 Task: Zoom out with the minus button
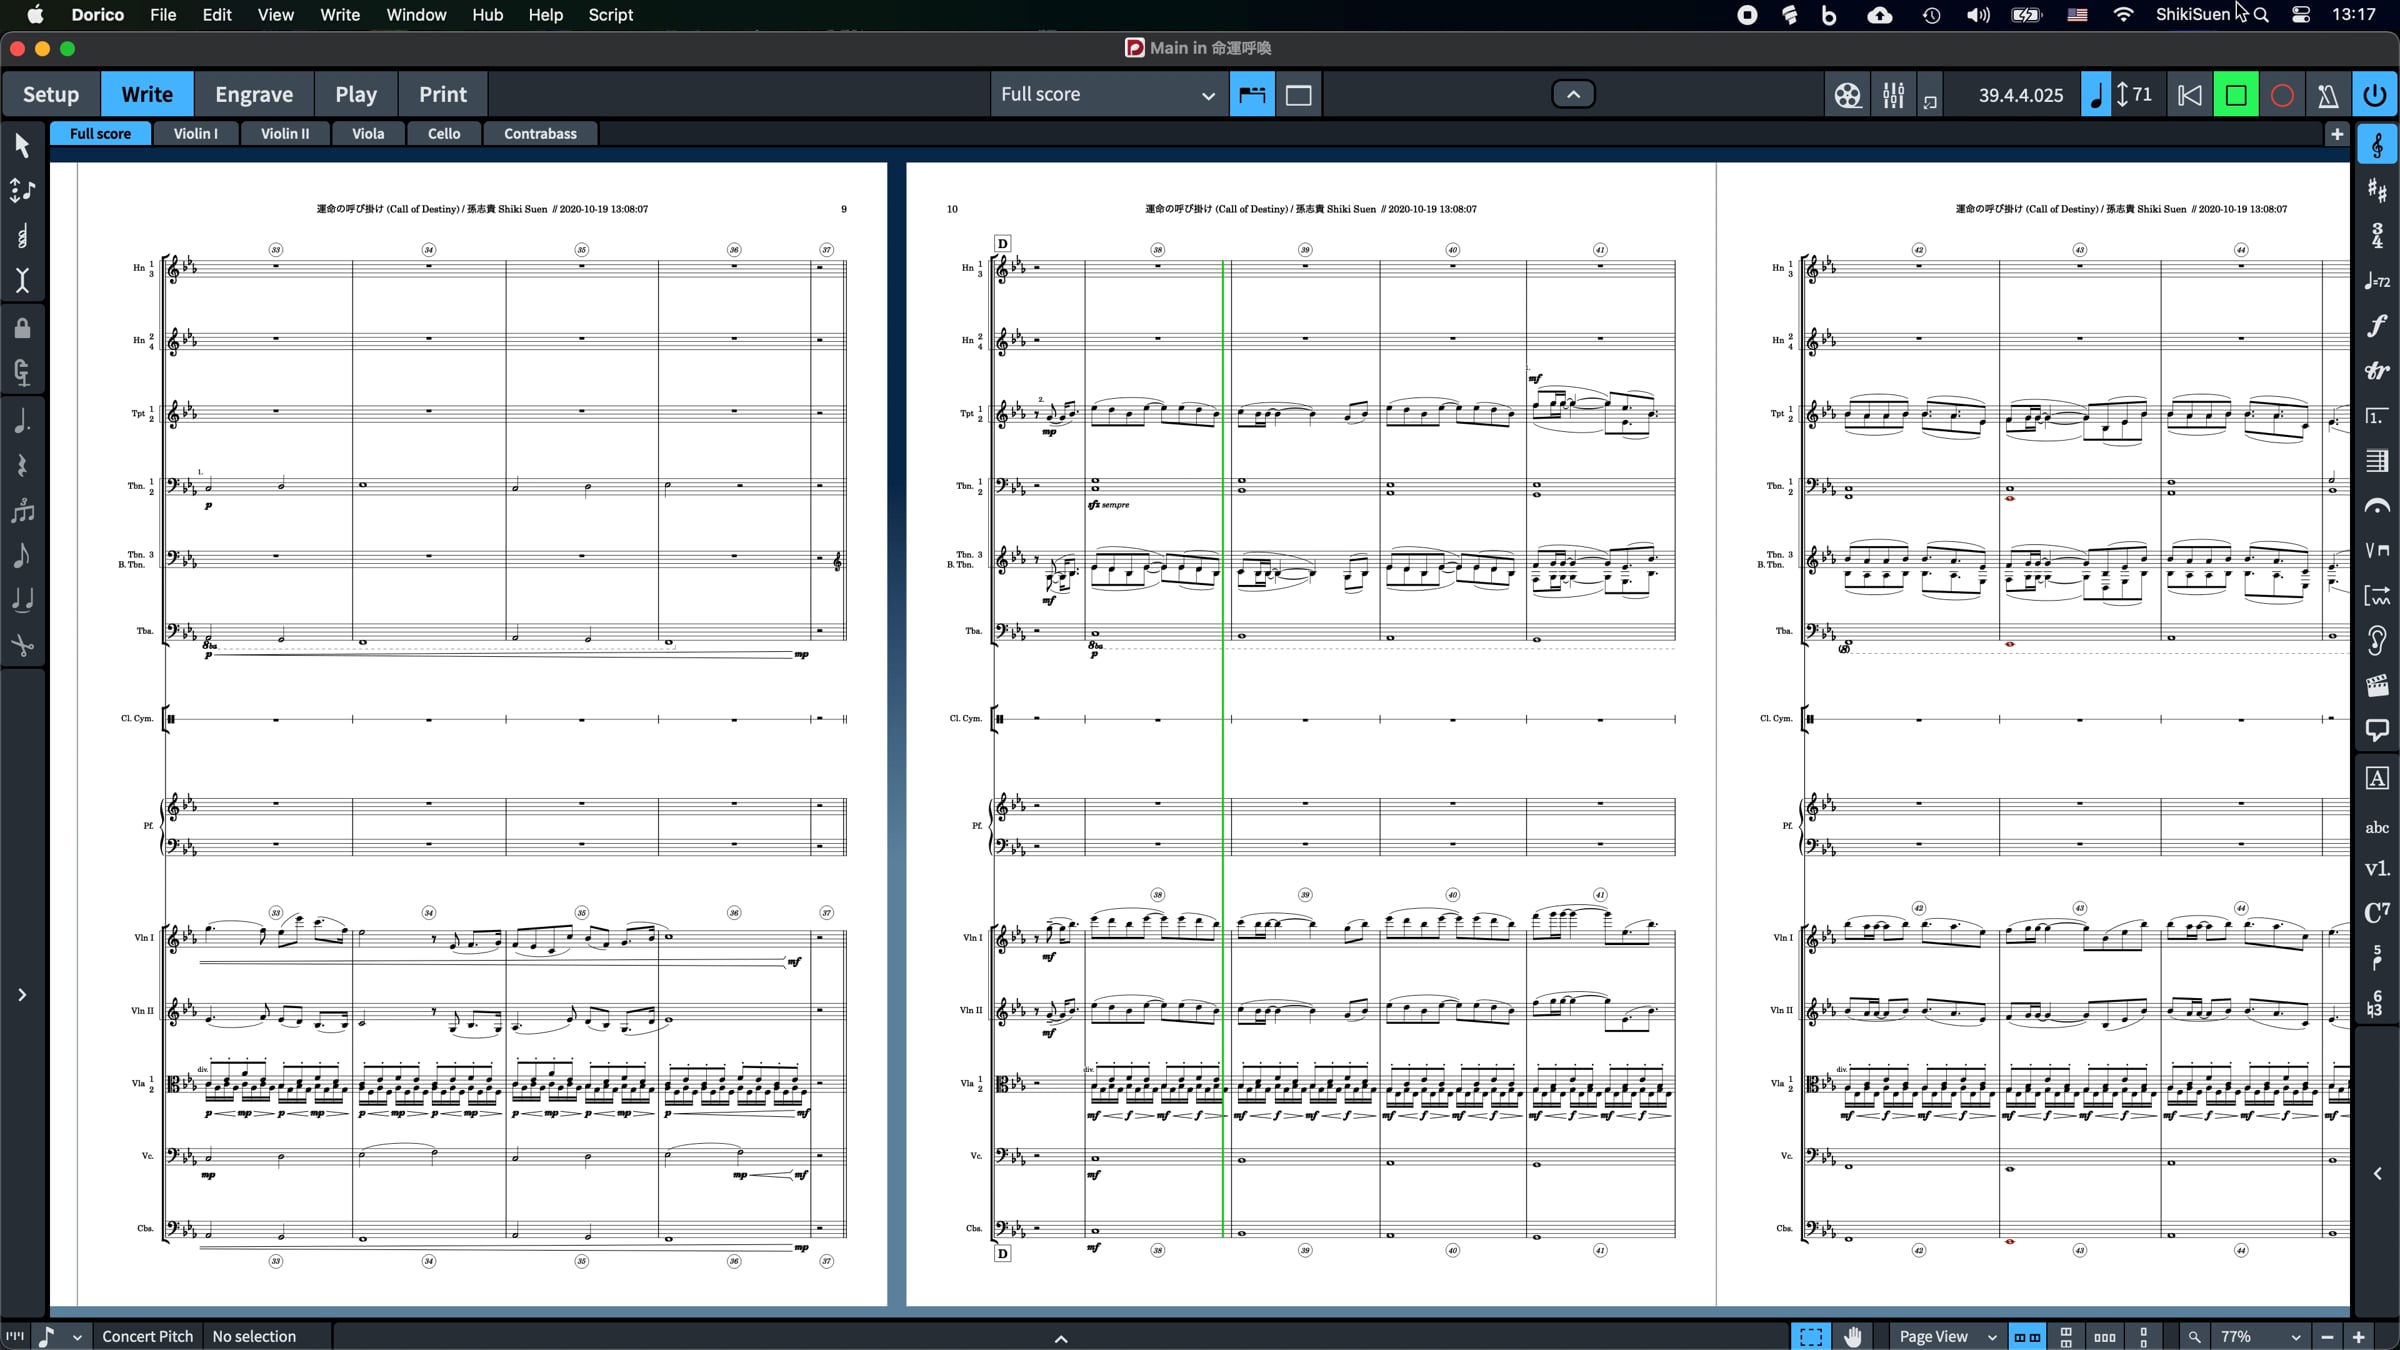[2327, 1337]
